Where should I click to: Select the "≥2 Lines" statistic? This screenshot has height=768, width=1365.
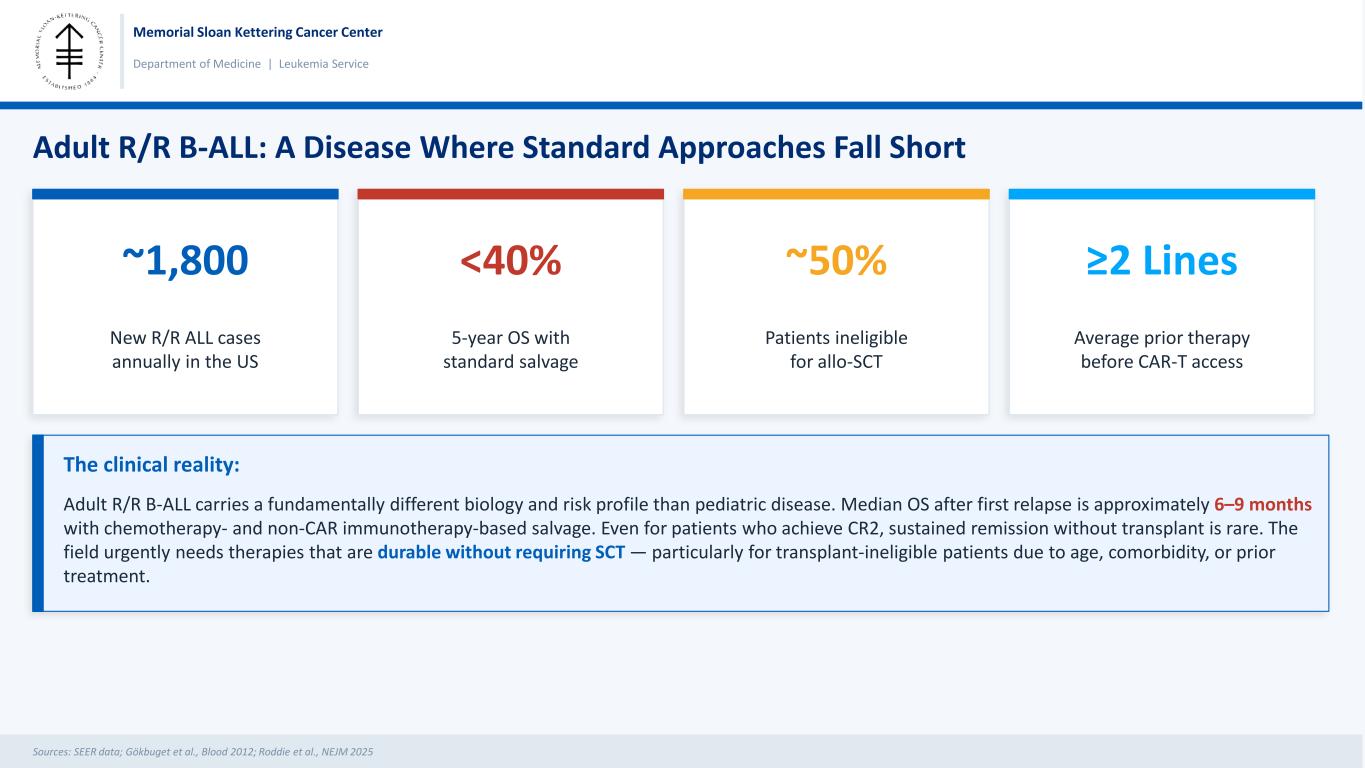point(1161,261)
